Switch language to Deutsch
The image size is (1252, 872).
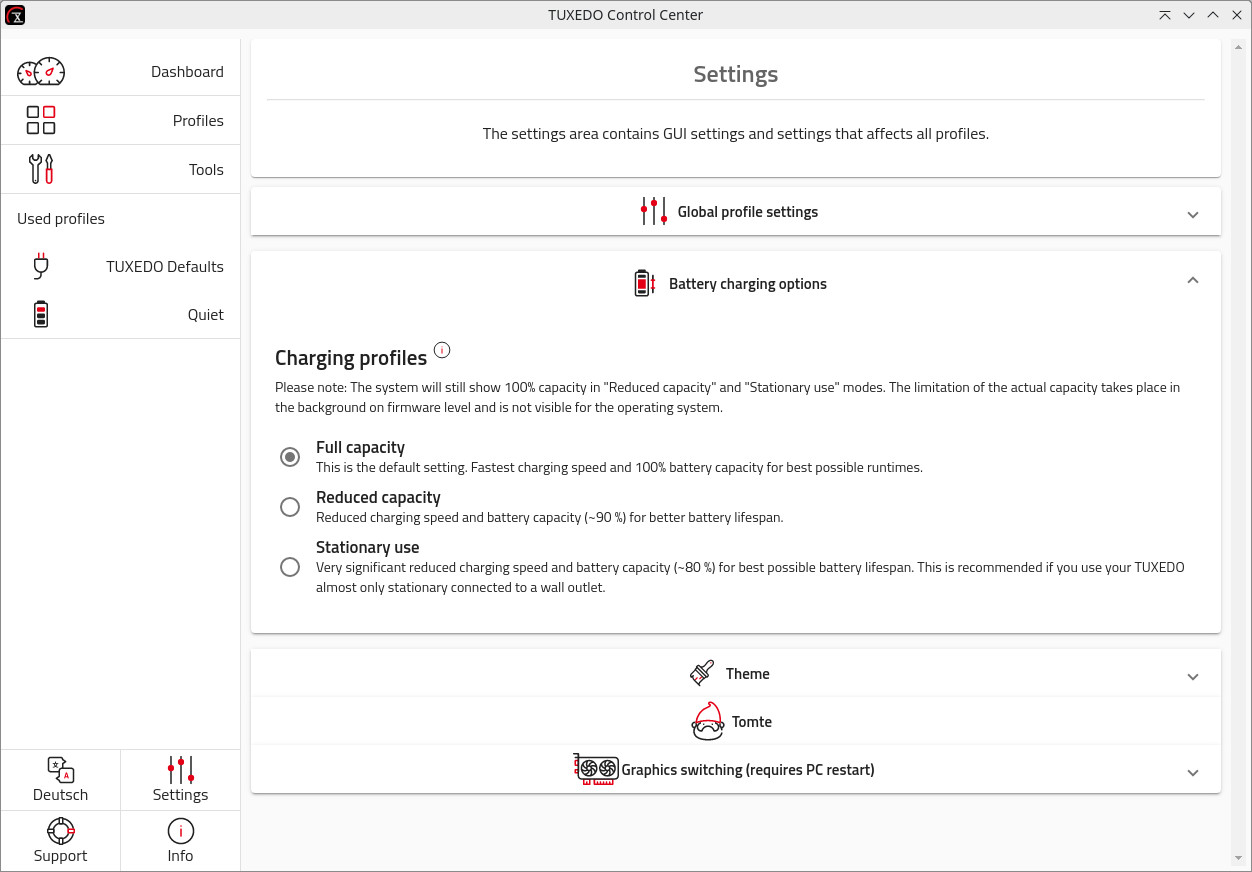[x=61, y=795]
